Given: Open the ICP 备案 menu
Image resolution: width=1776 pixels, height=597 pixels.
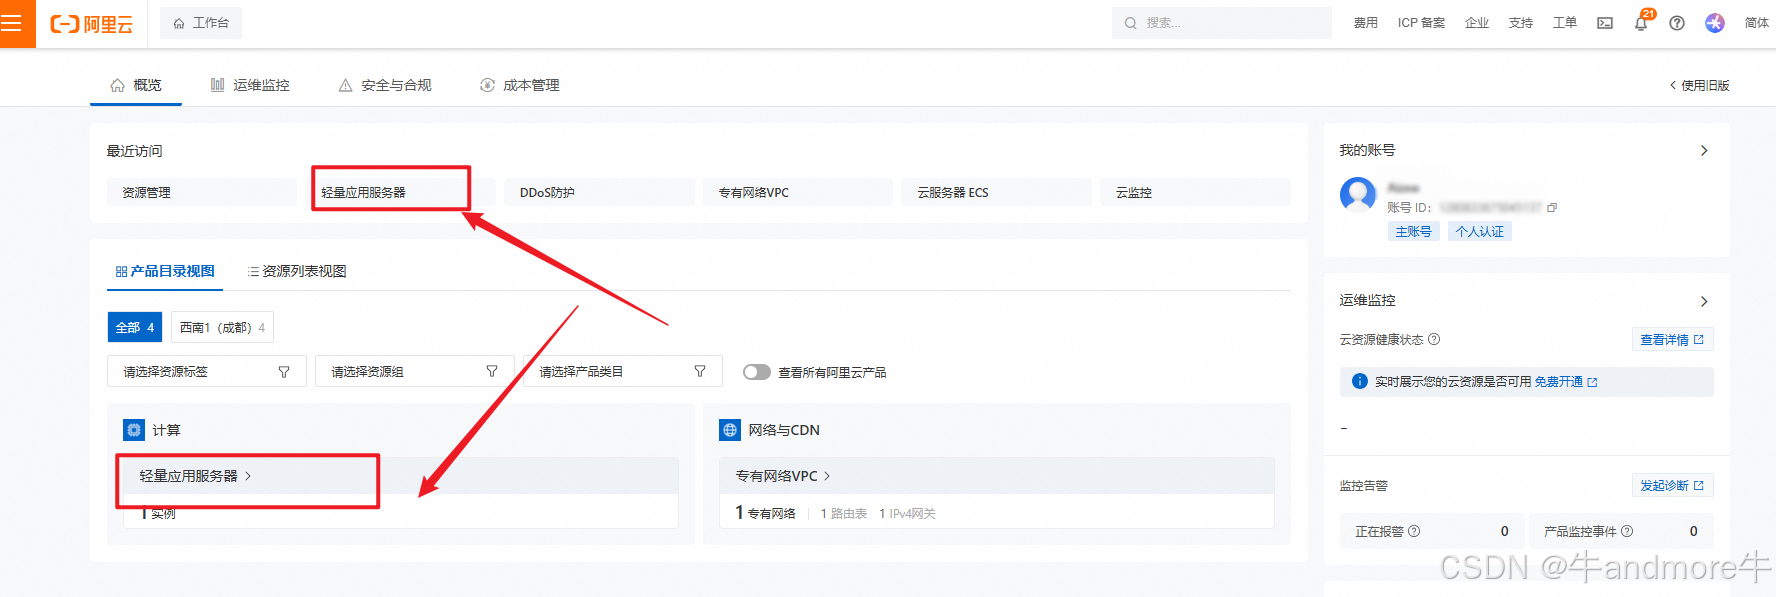Looking at the screenshot, I should pos(1421,23).
